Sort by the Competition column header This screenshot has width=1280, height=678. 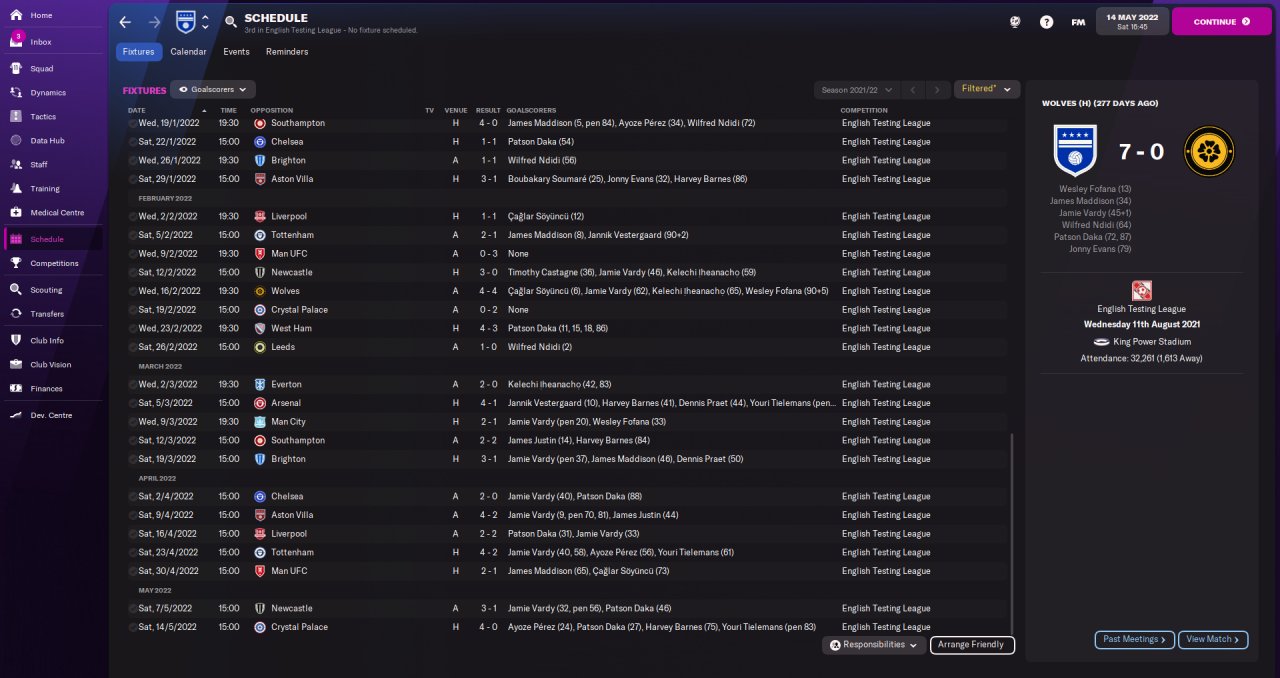click(x=864, y=110)
